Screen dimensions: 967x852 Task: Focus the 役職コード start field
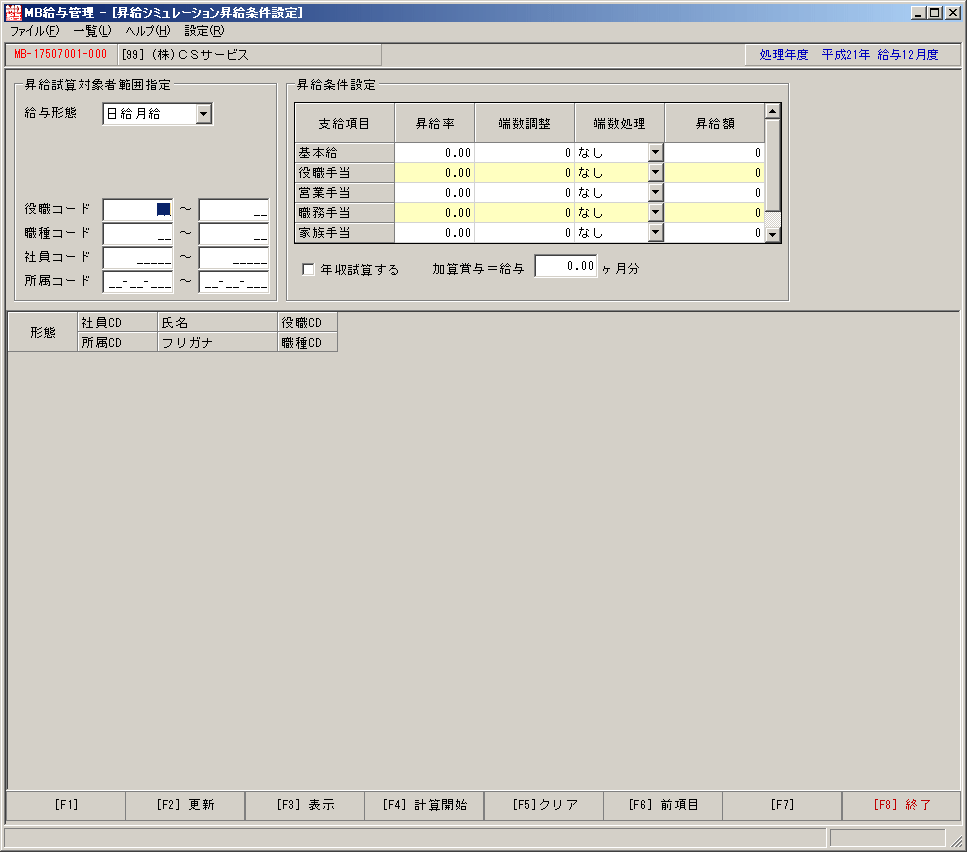click(138, 210)
